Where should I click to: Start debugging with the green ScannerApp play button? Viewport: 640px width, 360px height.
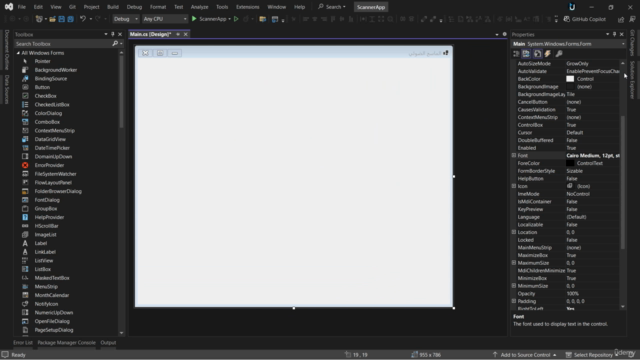point(211,19)
